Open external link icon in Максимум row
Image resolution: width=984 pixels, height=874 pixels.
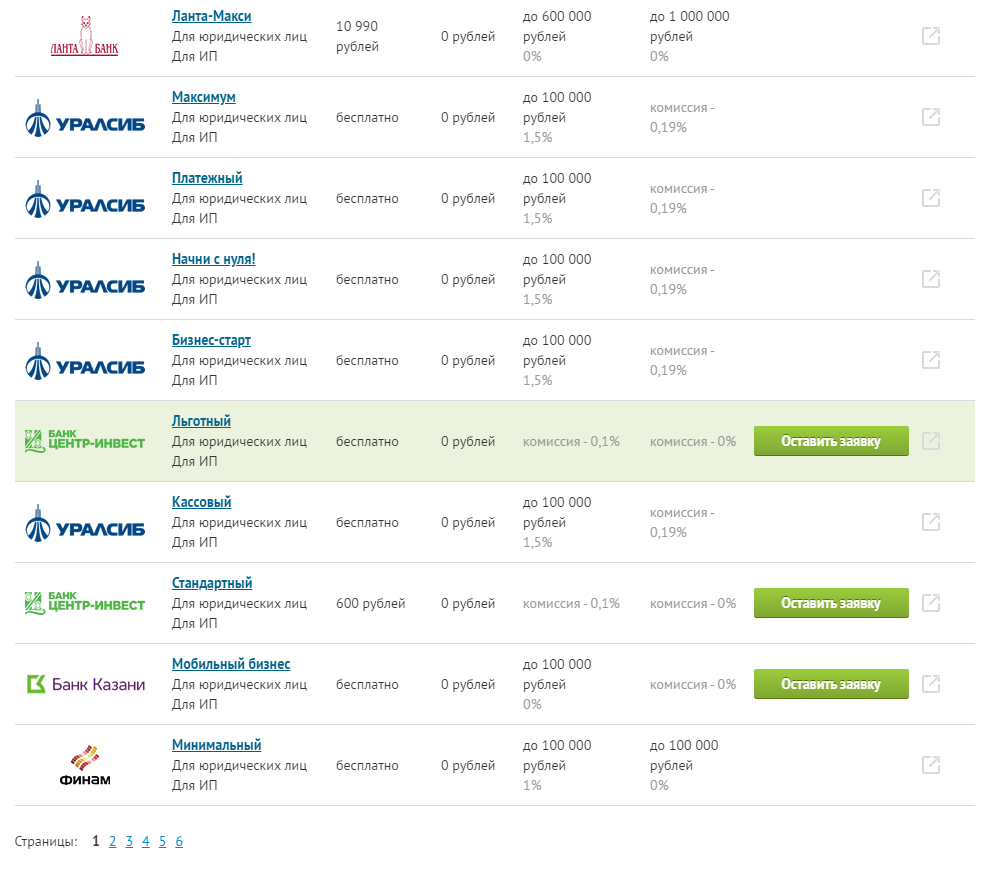(931, 117)
